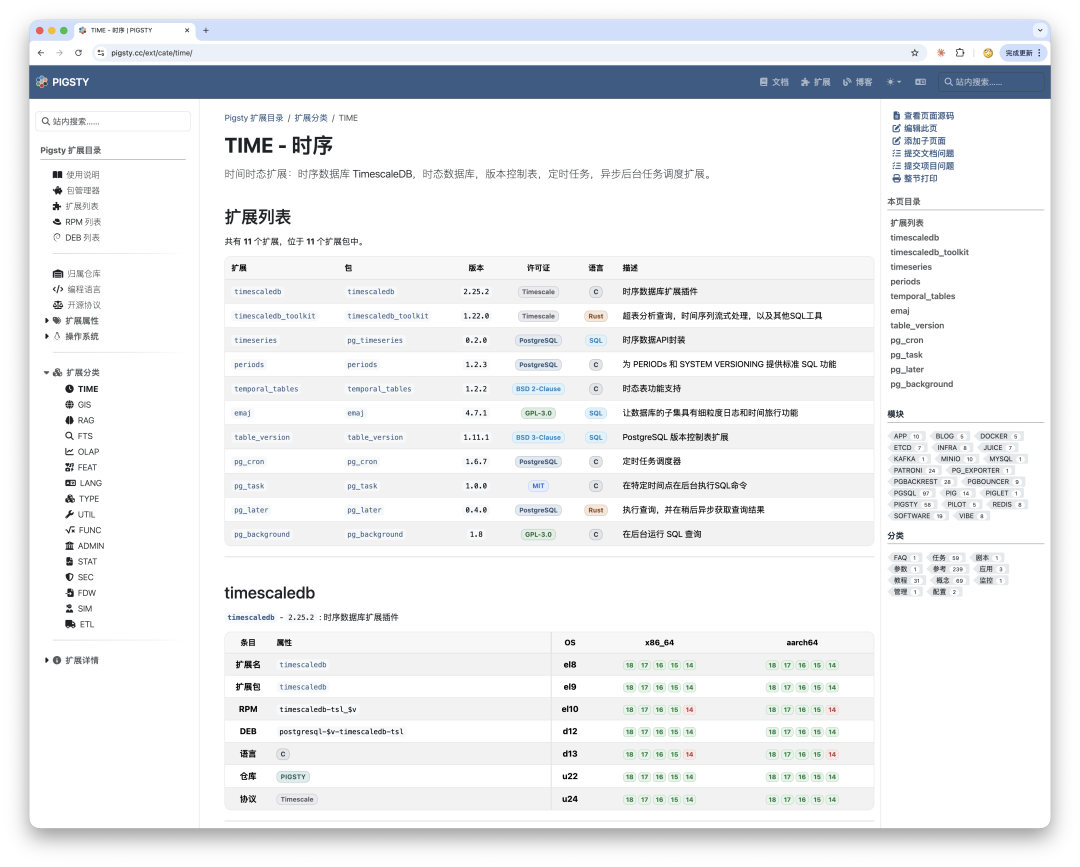Select the GIS globe category icon
This screenshot has height=867, width=1080.
point(70,405)
